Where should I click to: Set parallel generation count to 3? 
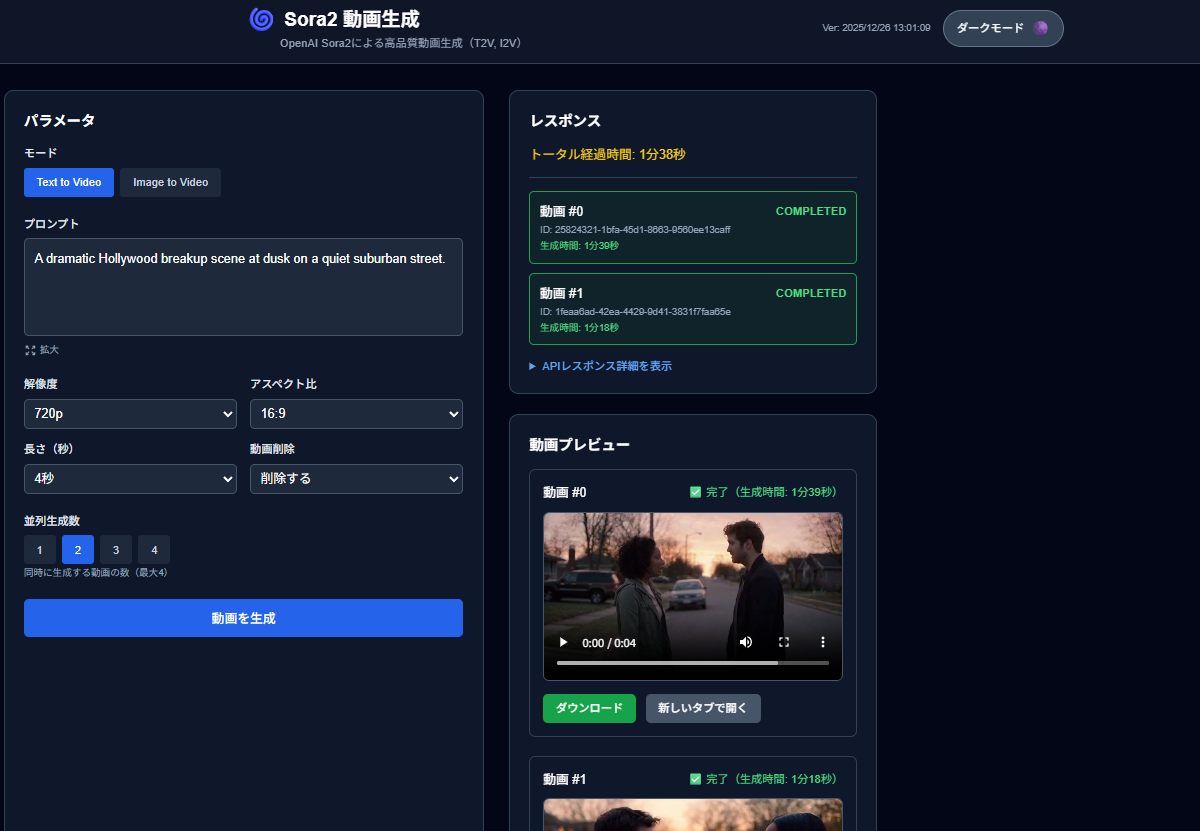click(x=116, y=550)
